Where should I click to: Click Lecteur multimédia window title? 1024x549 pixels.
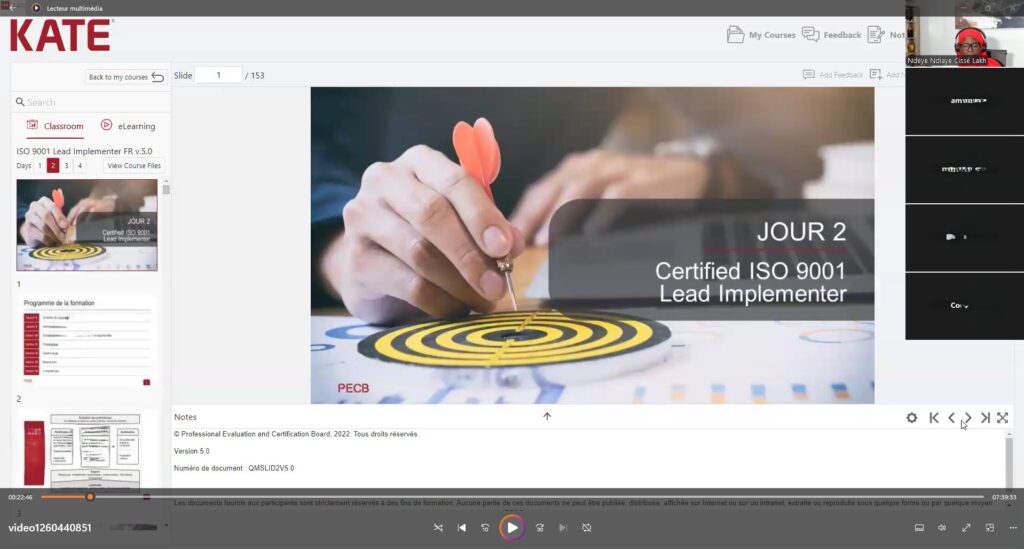(74, 8)
